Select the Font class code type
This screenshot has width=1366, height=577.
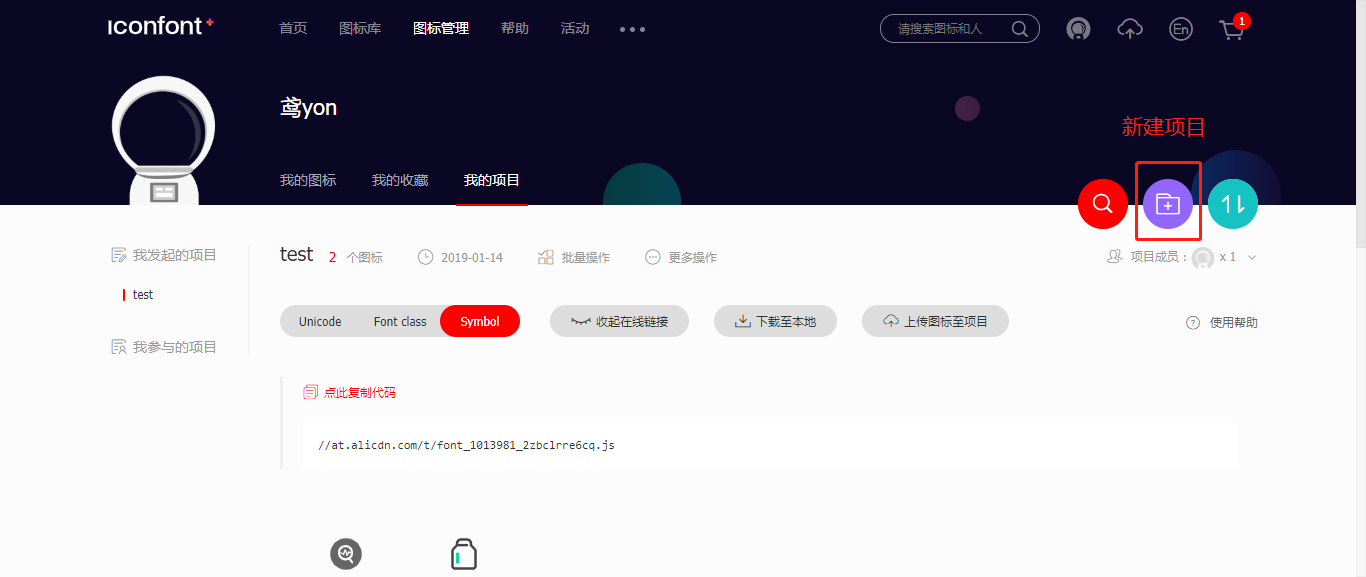[x=399, y=321]
